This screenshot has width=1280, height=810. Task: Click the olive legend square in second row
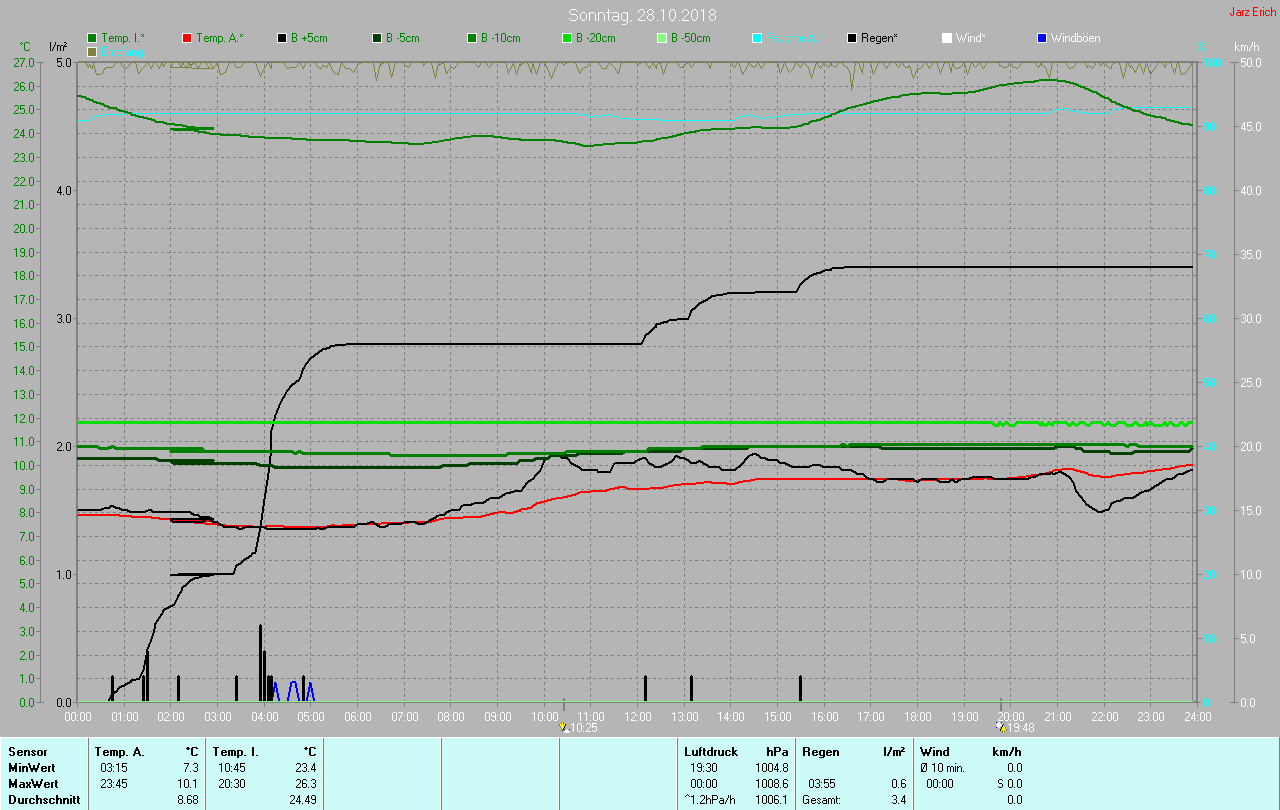tap(92, 51)
